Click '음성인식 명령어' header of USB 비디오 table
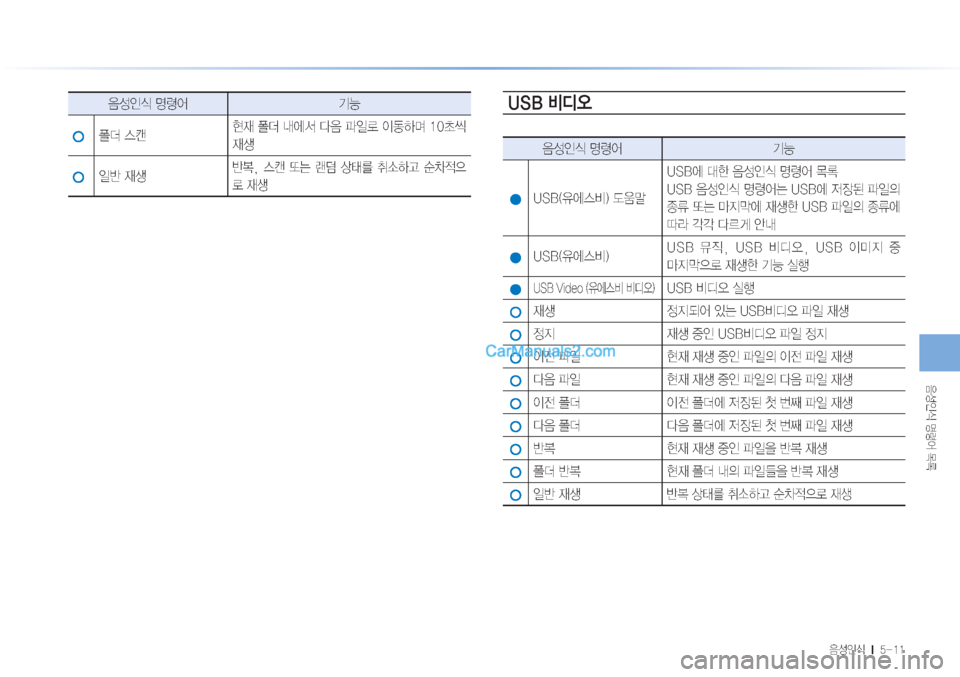The image size is (960, 677). pos(582,148)
